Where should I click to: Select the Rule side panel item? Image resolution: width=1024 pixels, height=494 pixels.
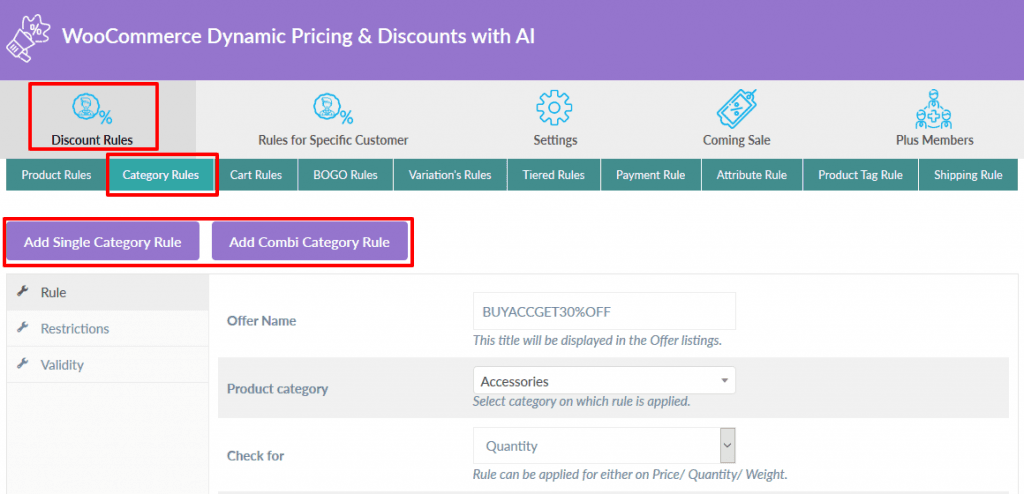click(108, 292)
